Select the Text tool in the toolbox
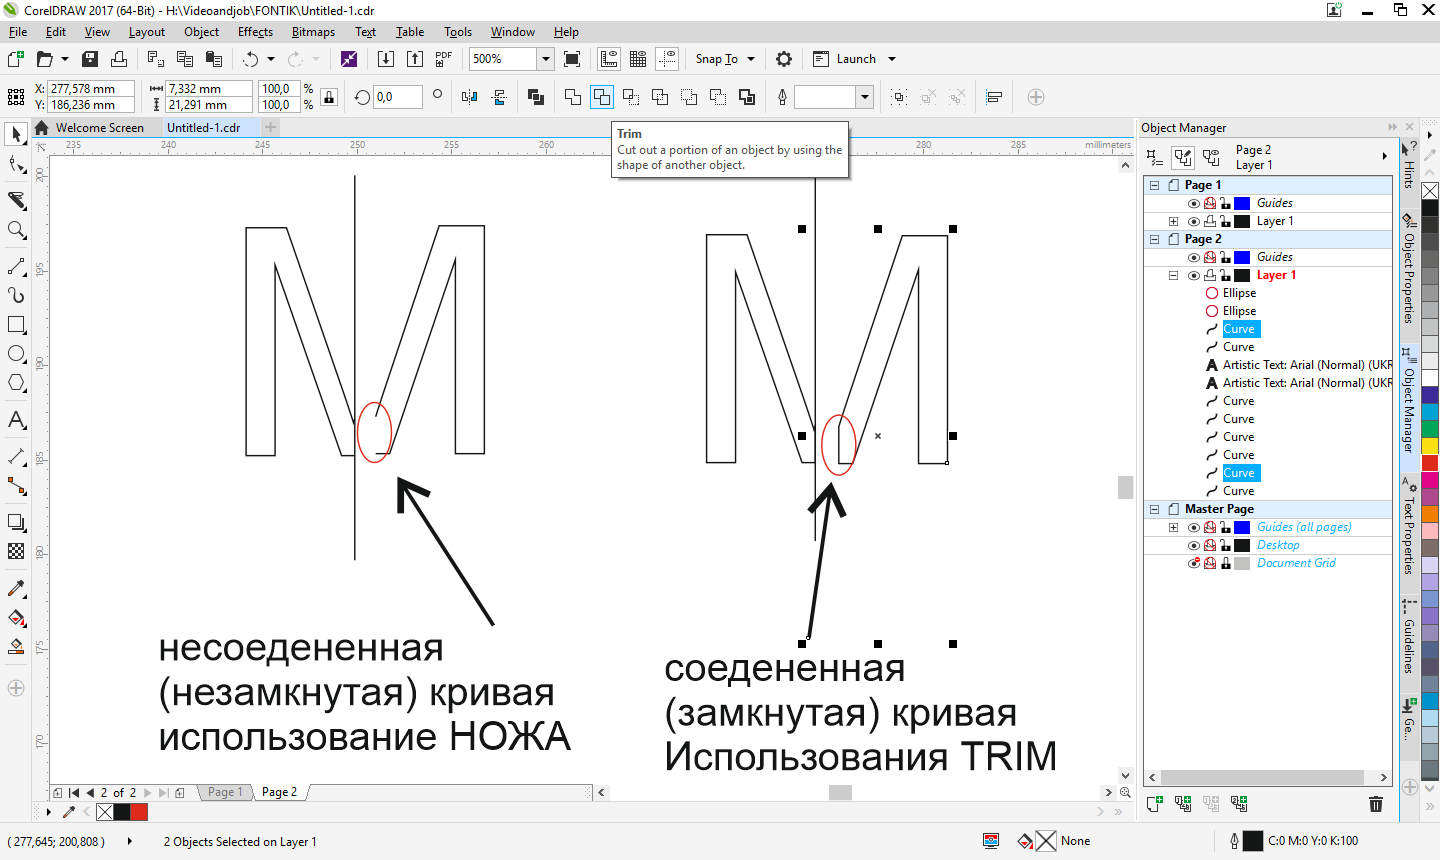Screen dimensions: 1440x860 pos(16,420)
